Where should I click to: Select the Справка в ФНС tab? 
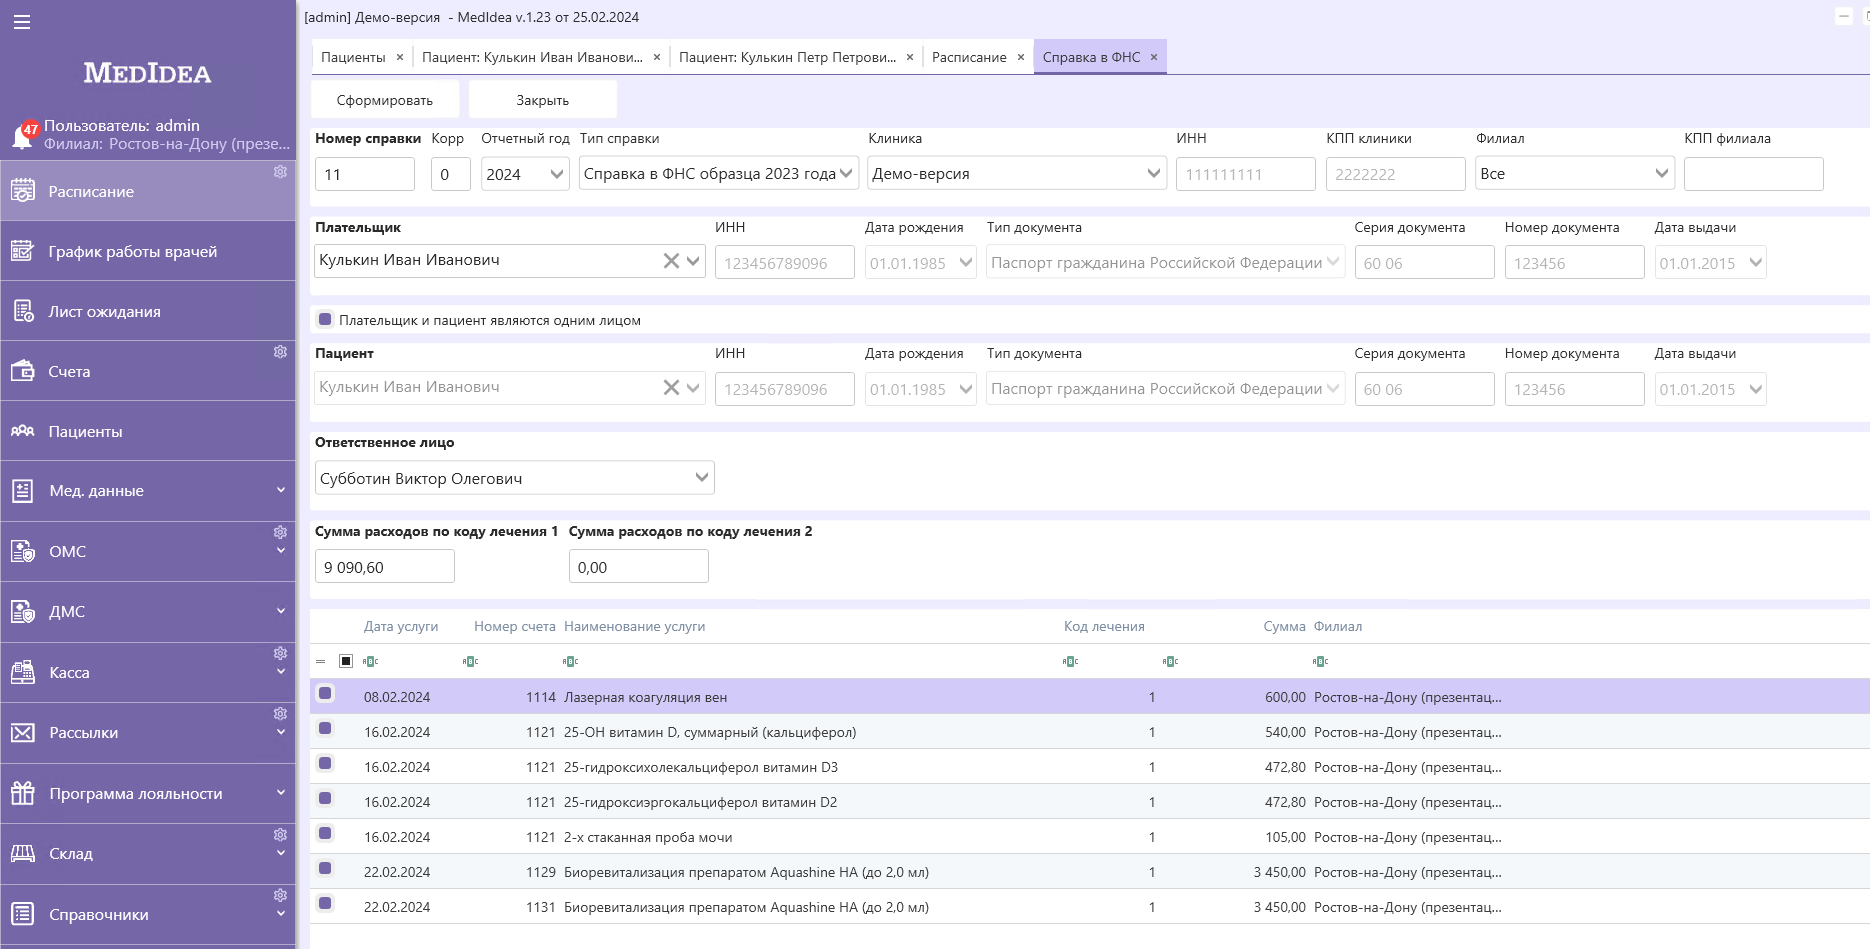click(1091, 57)
